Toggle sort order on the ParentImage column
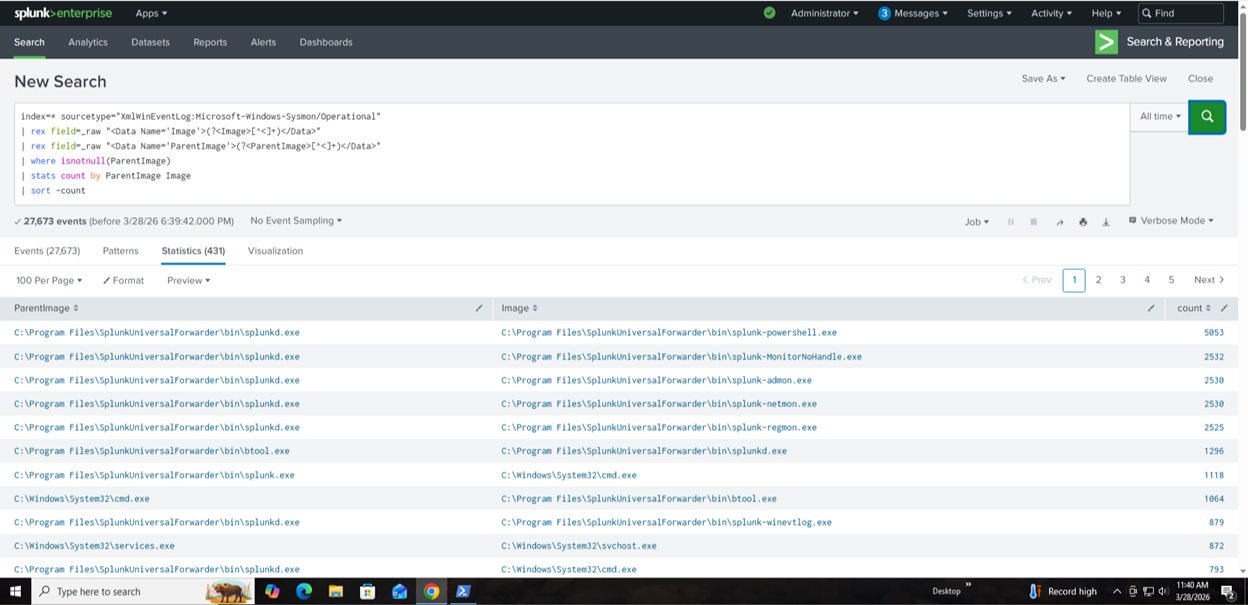 pos(46,308)
